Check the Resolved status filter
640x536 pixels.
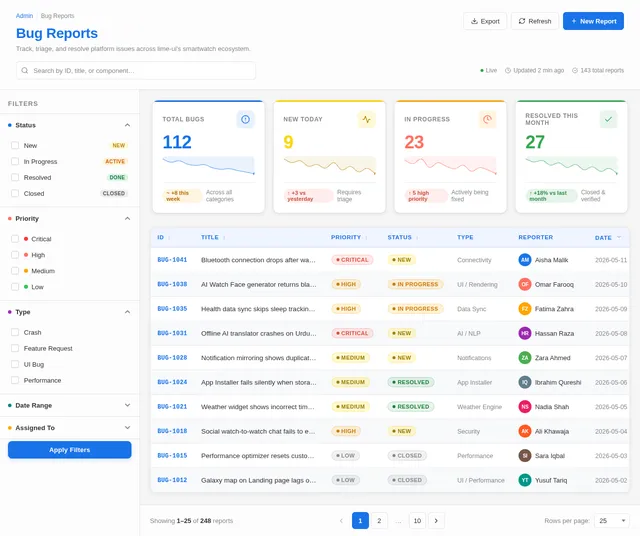[x=15, y=177]
